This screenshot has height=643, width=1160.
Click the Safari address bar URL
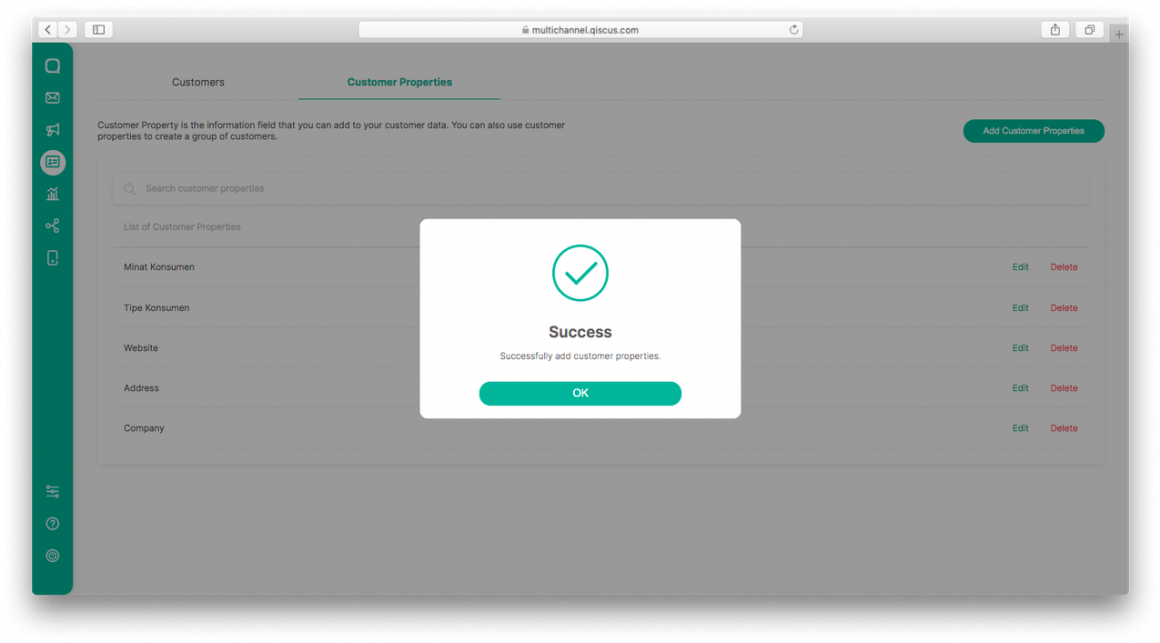(580, 30)
